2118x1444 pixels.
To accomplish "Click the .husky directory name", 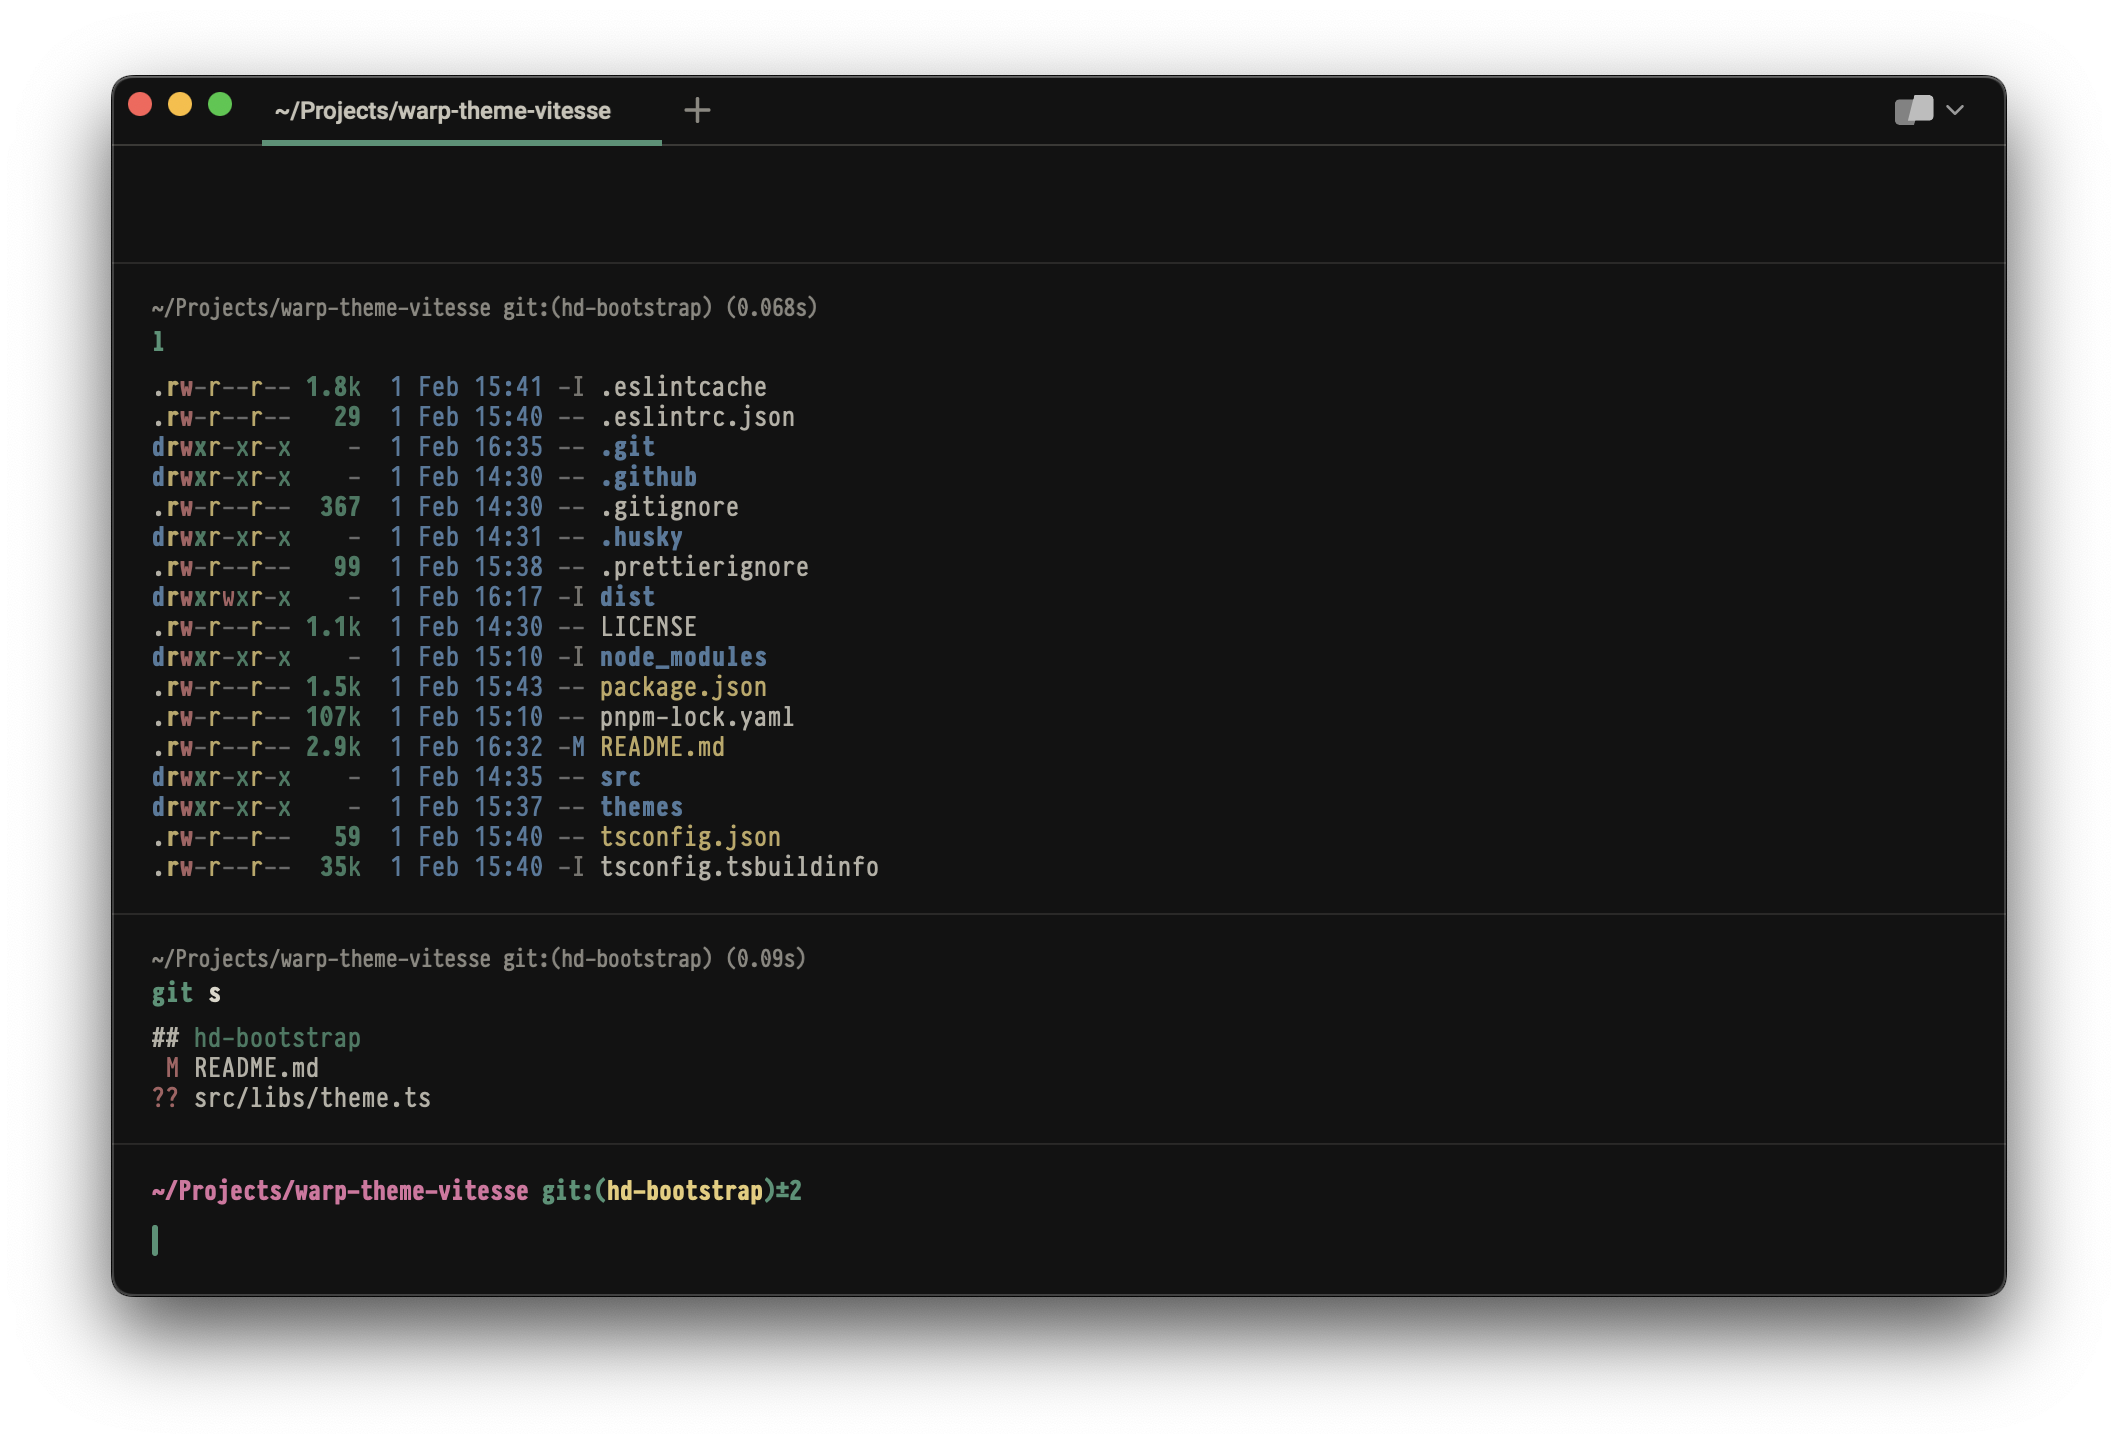I will coord(642,537).
